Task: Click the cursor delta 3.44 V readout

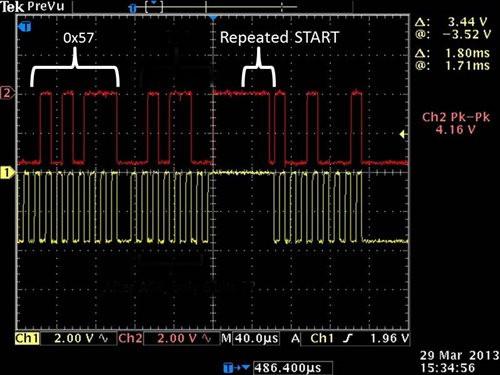Action: point(467,22)
